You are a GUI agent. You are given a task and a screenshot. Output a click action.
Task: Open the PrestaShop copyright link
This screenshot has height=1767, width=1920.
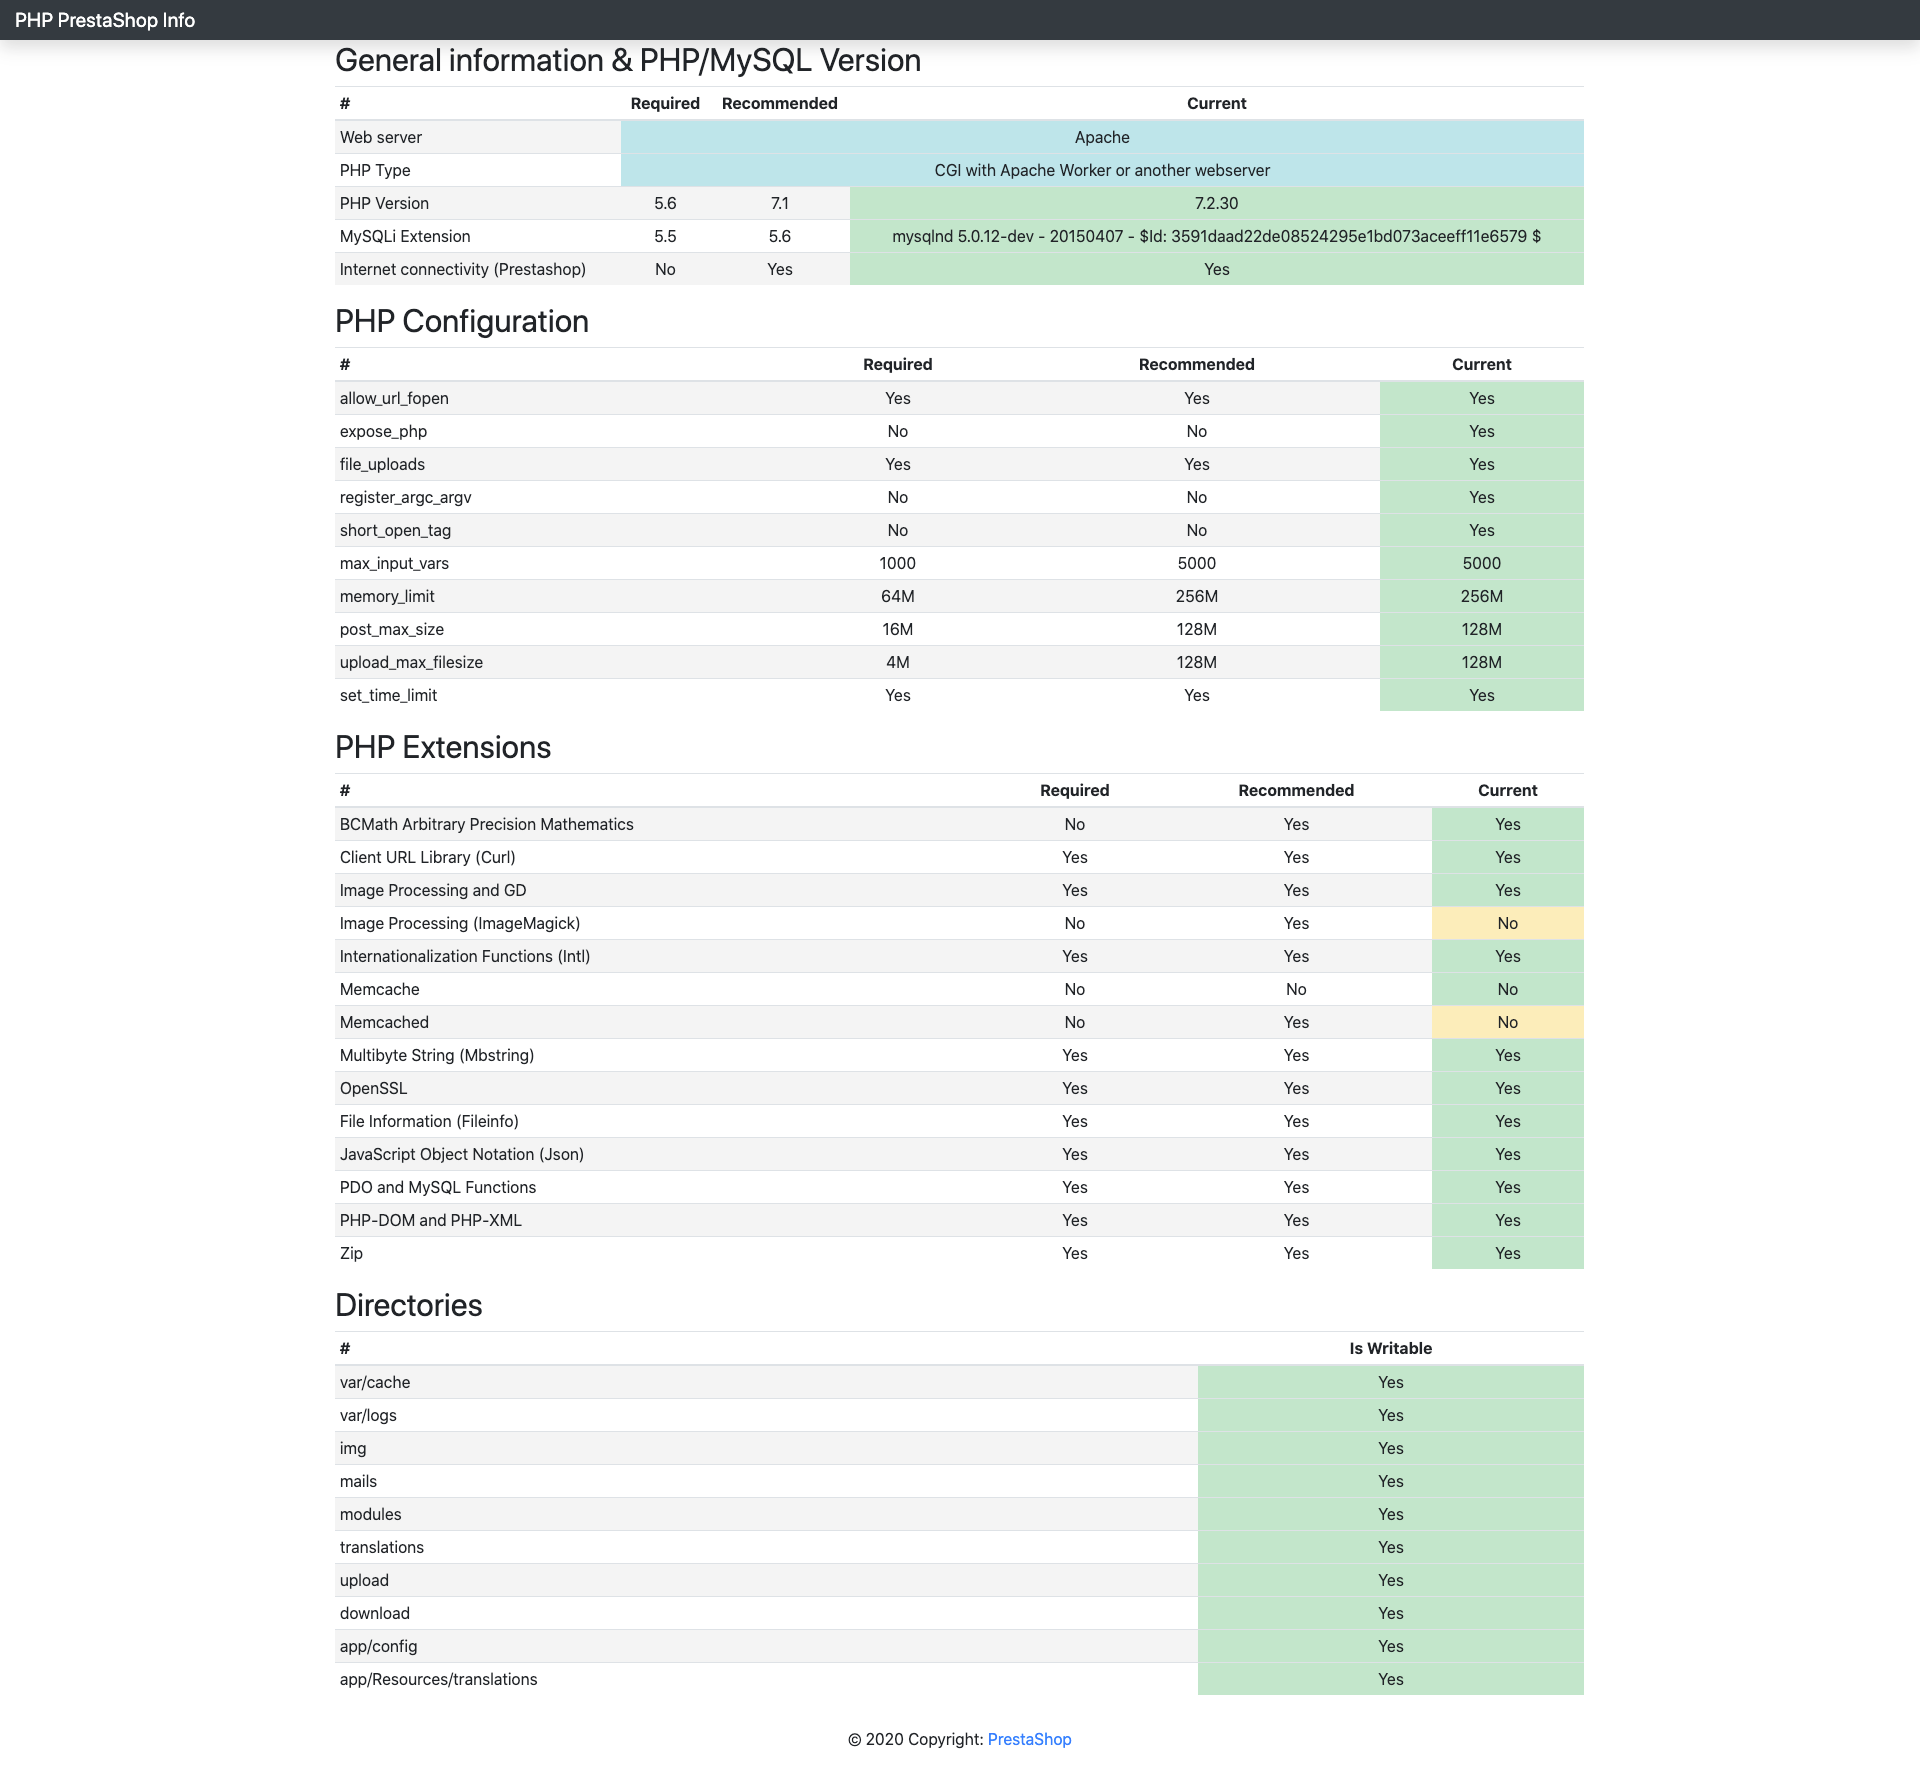click(1029, 1739)
